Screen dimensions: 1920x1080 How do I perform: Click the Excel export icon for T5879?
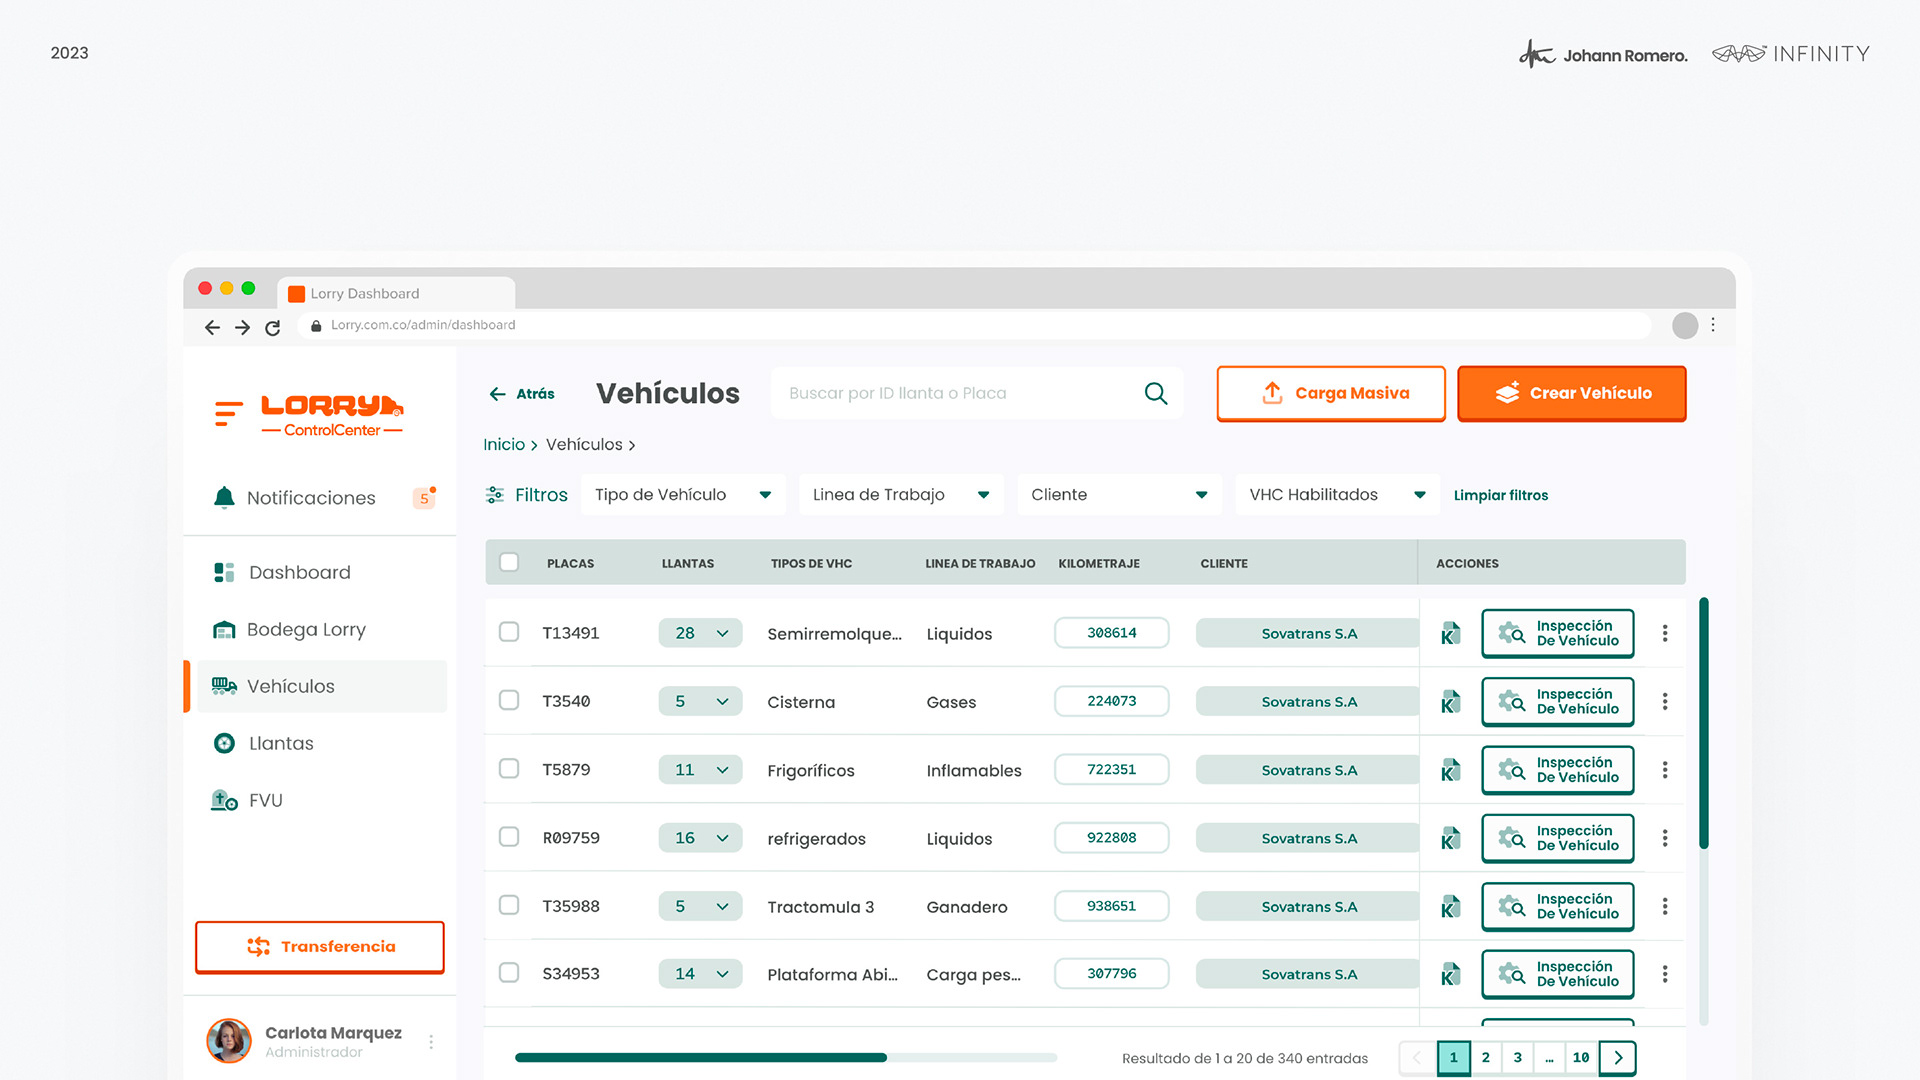(1451, 770)
